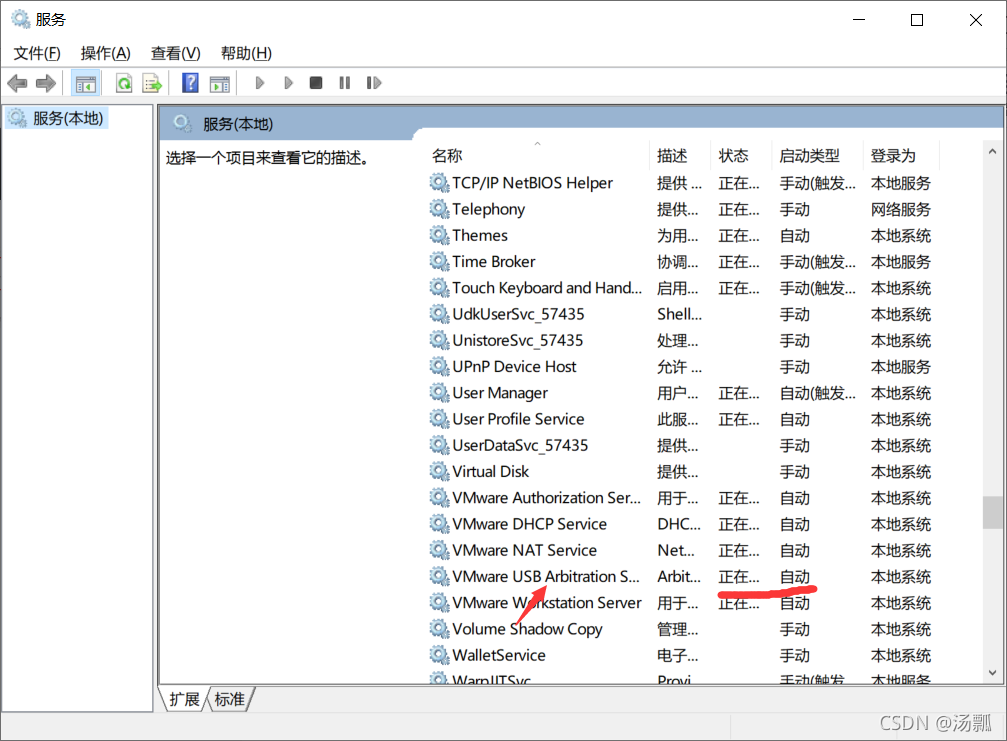Click Shell... description of UdkUserSvc_57435
Viewport: 1007px width, 741px height.
point(679,314)
